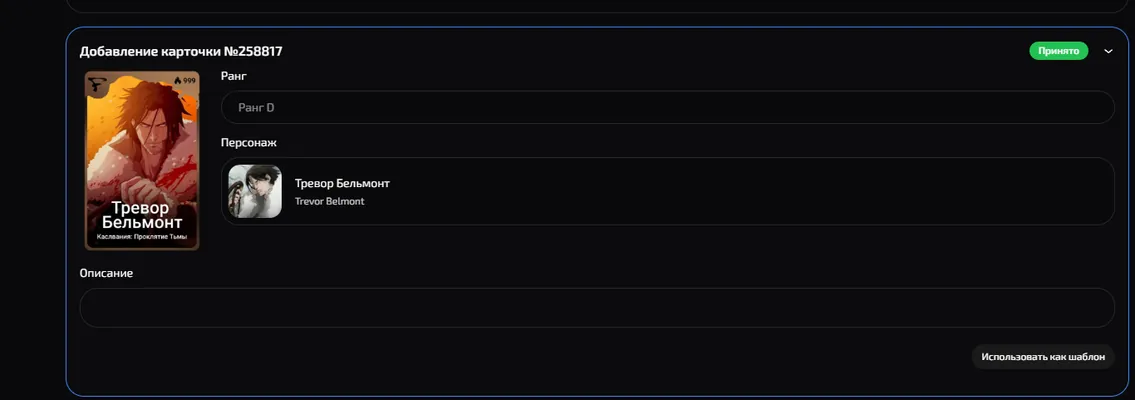Click the Описание field label
This screenshot has height=400, width=1135.
pos(106,273)
